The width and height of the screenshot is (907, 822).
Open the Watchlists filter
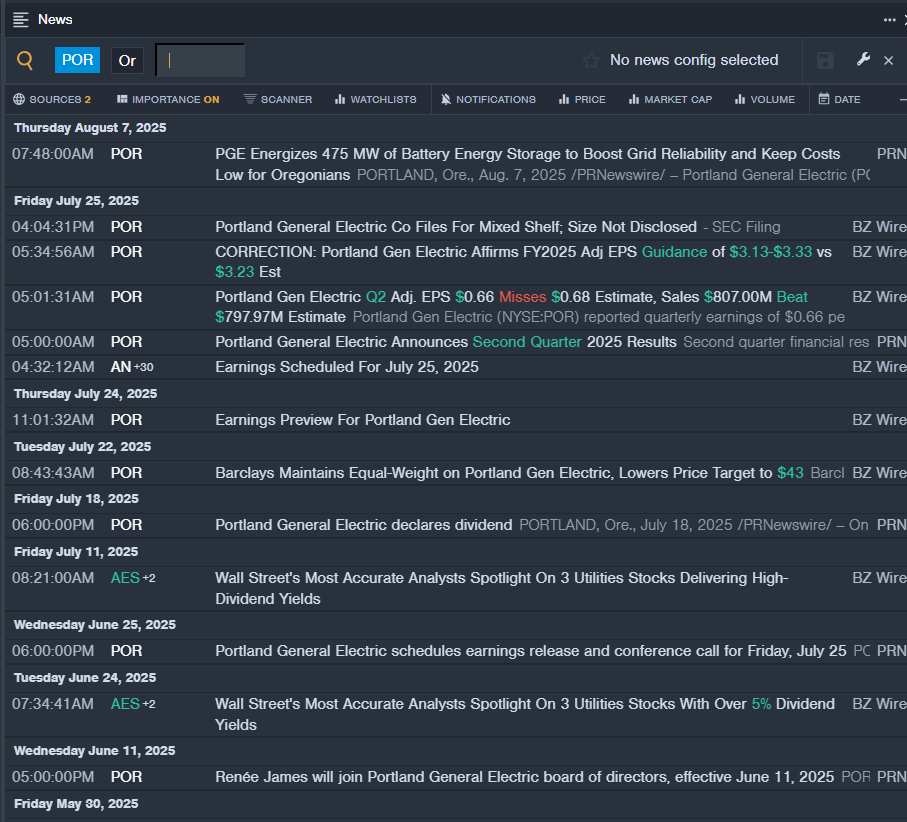point(375,99)
